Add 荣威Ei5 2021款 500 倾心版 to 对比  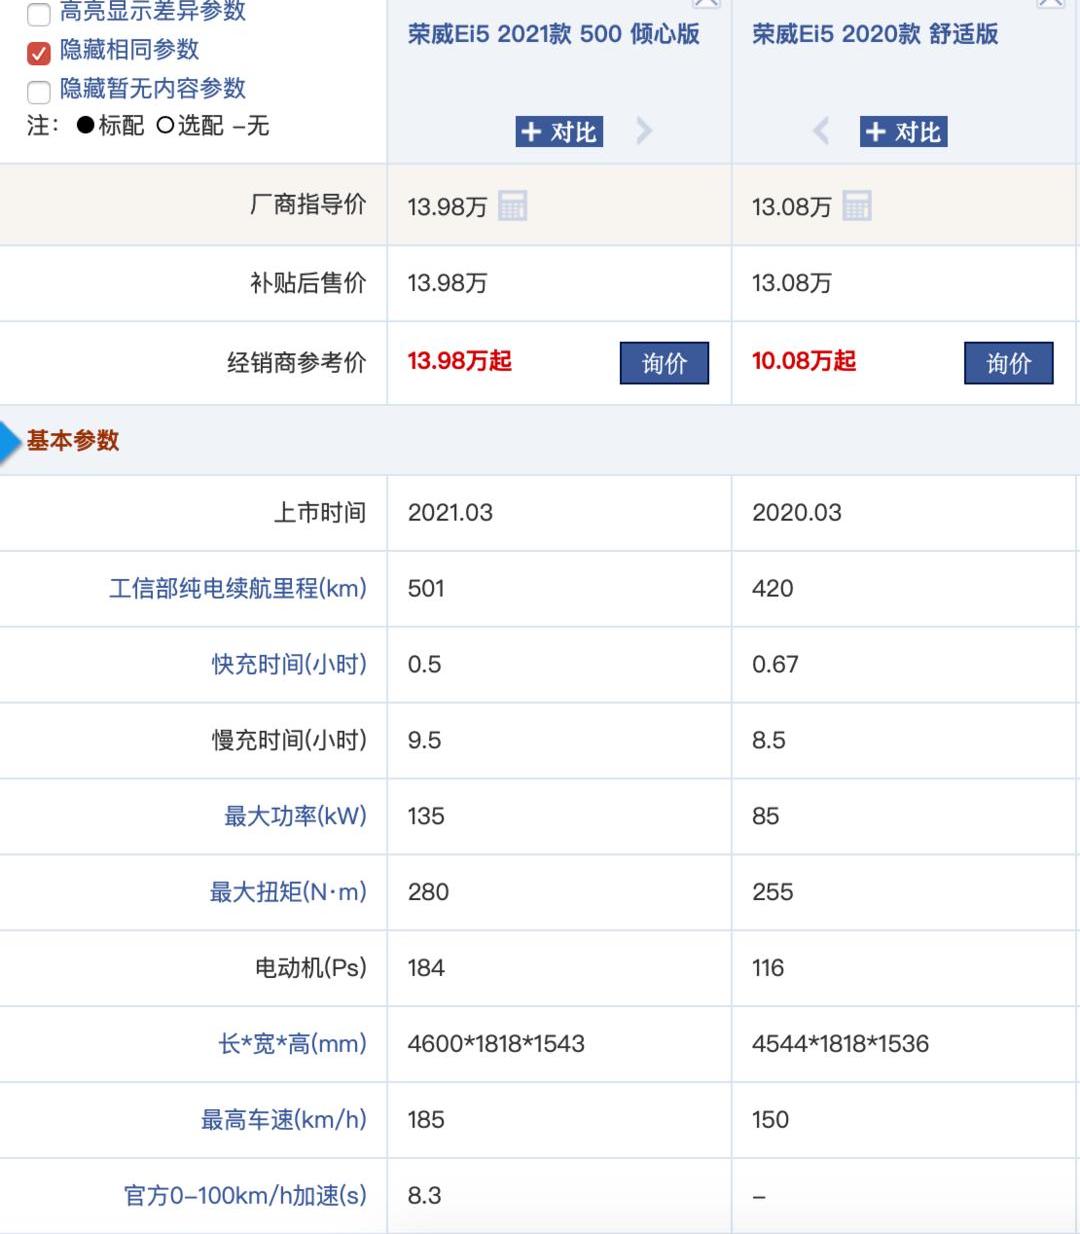559,132
